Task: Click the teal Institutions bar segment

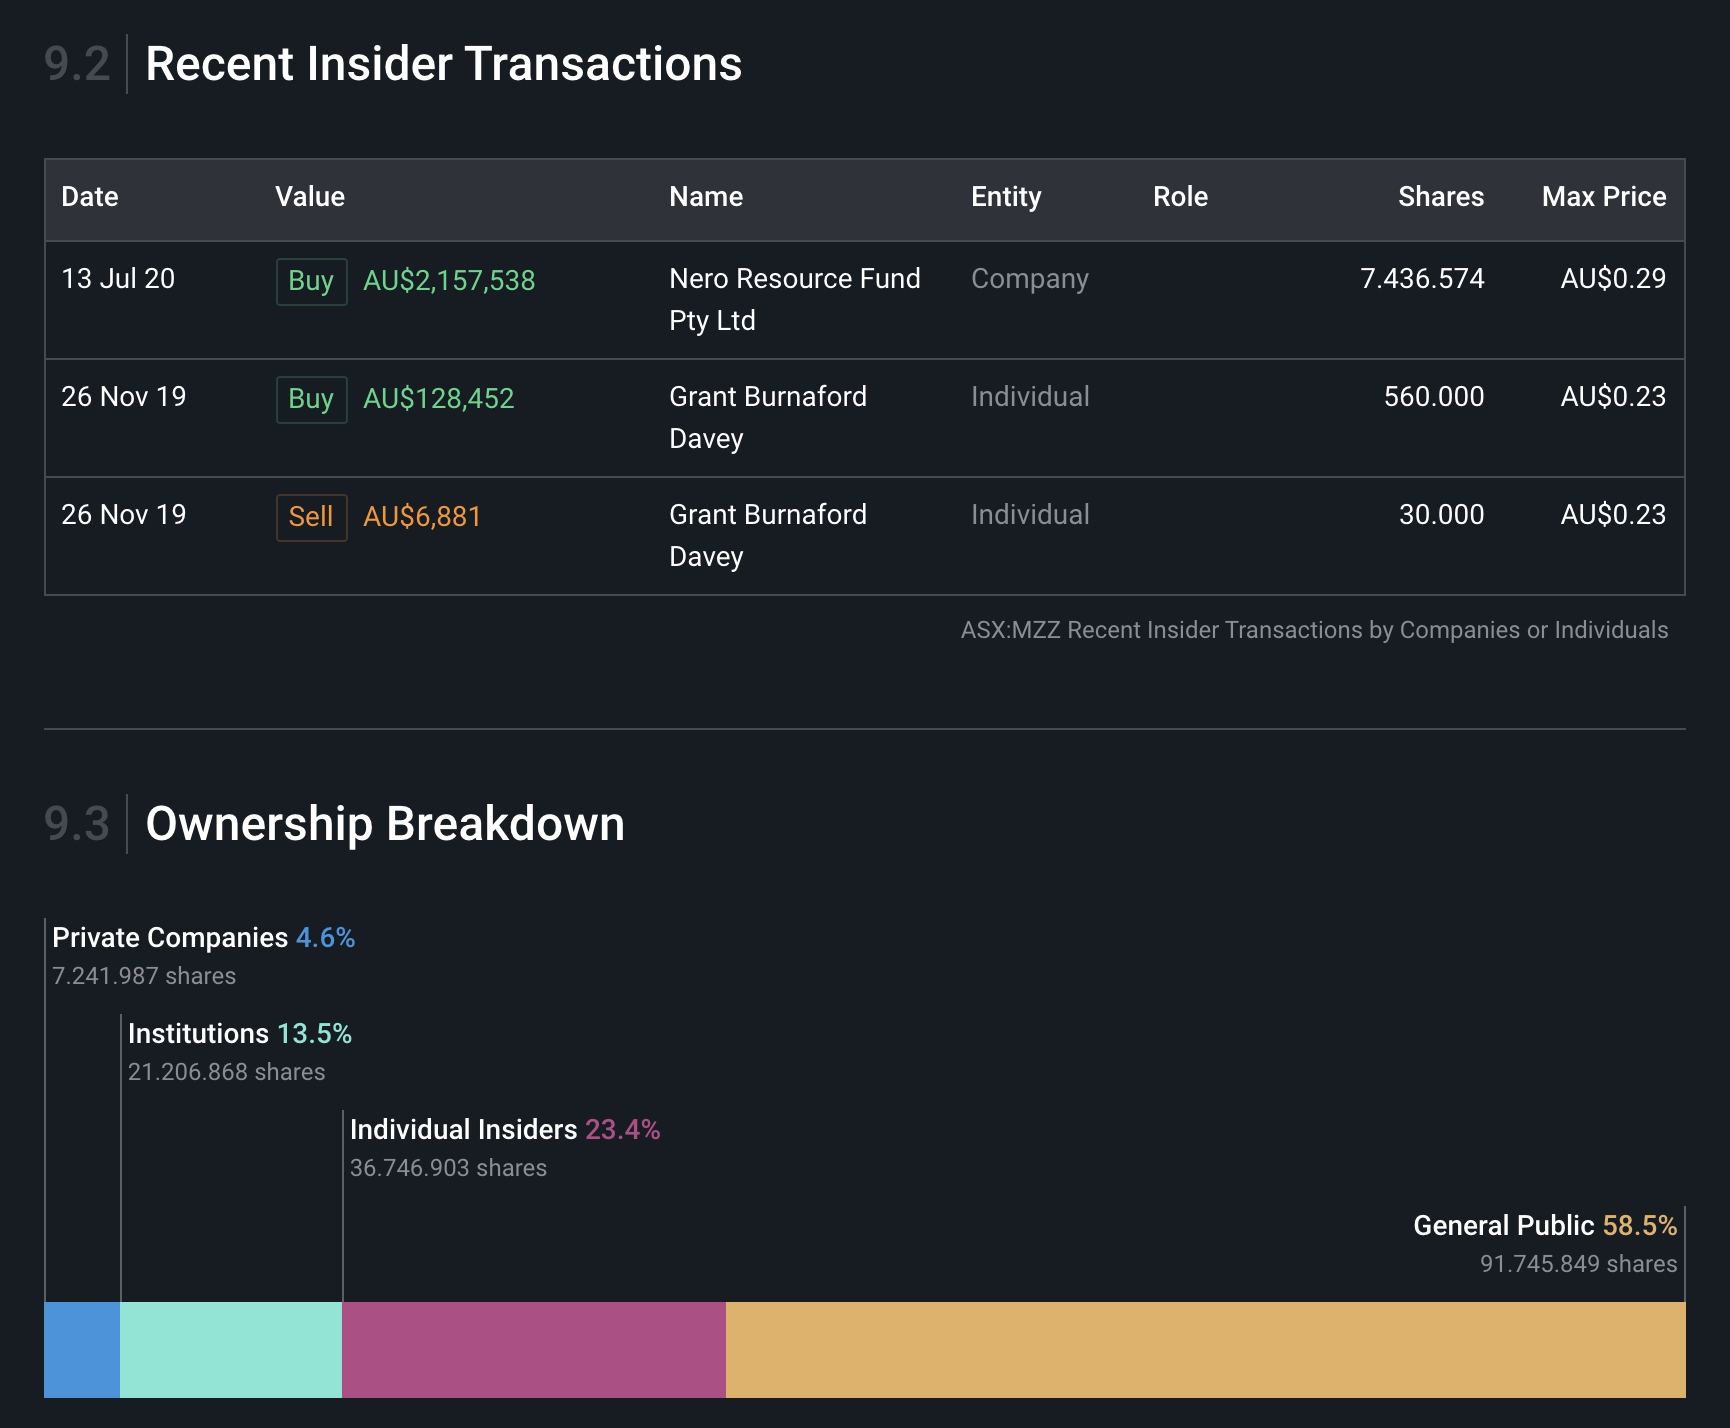Action: [231, 1349]
